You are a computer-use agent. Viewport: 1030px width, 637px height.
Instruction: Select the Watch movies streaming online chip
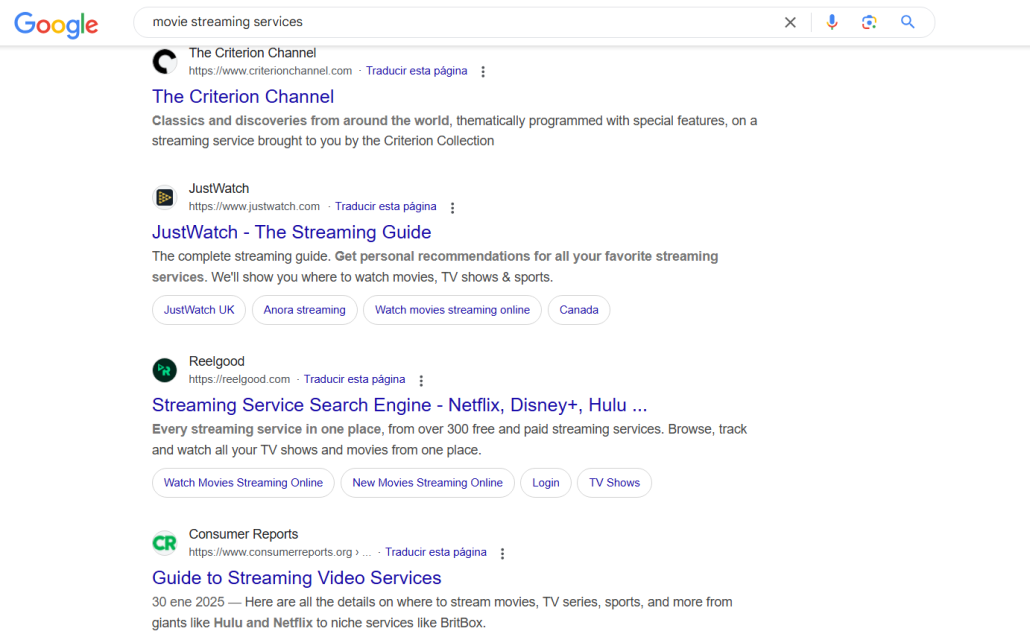[x=453, y=310]
